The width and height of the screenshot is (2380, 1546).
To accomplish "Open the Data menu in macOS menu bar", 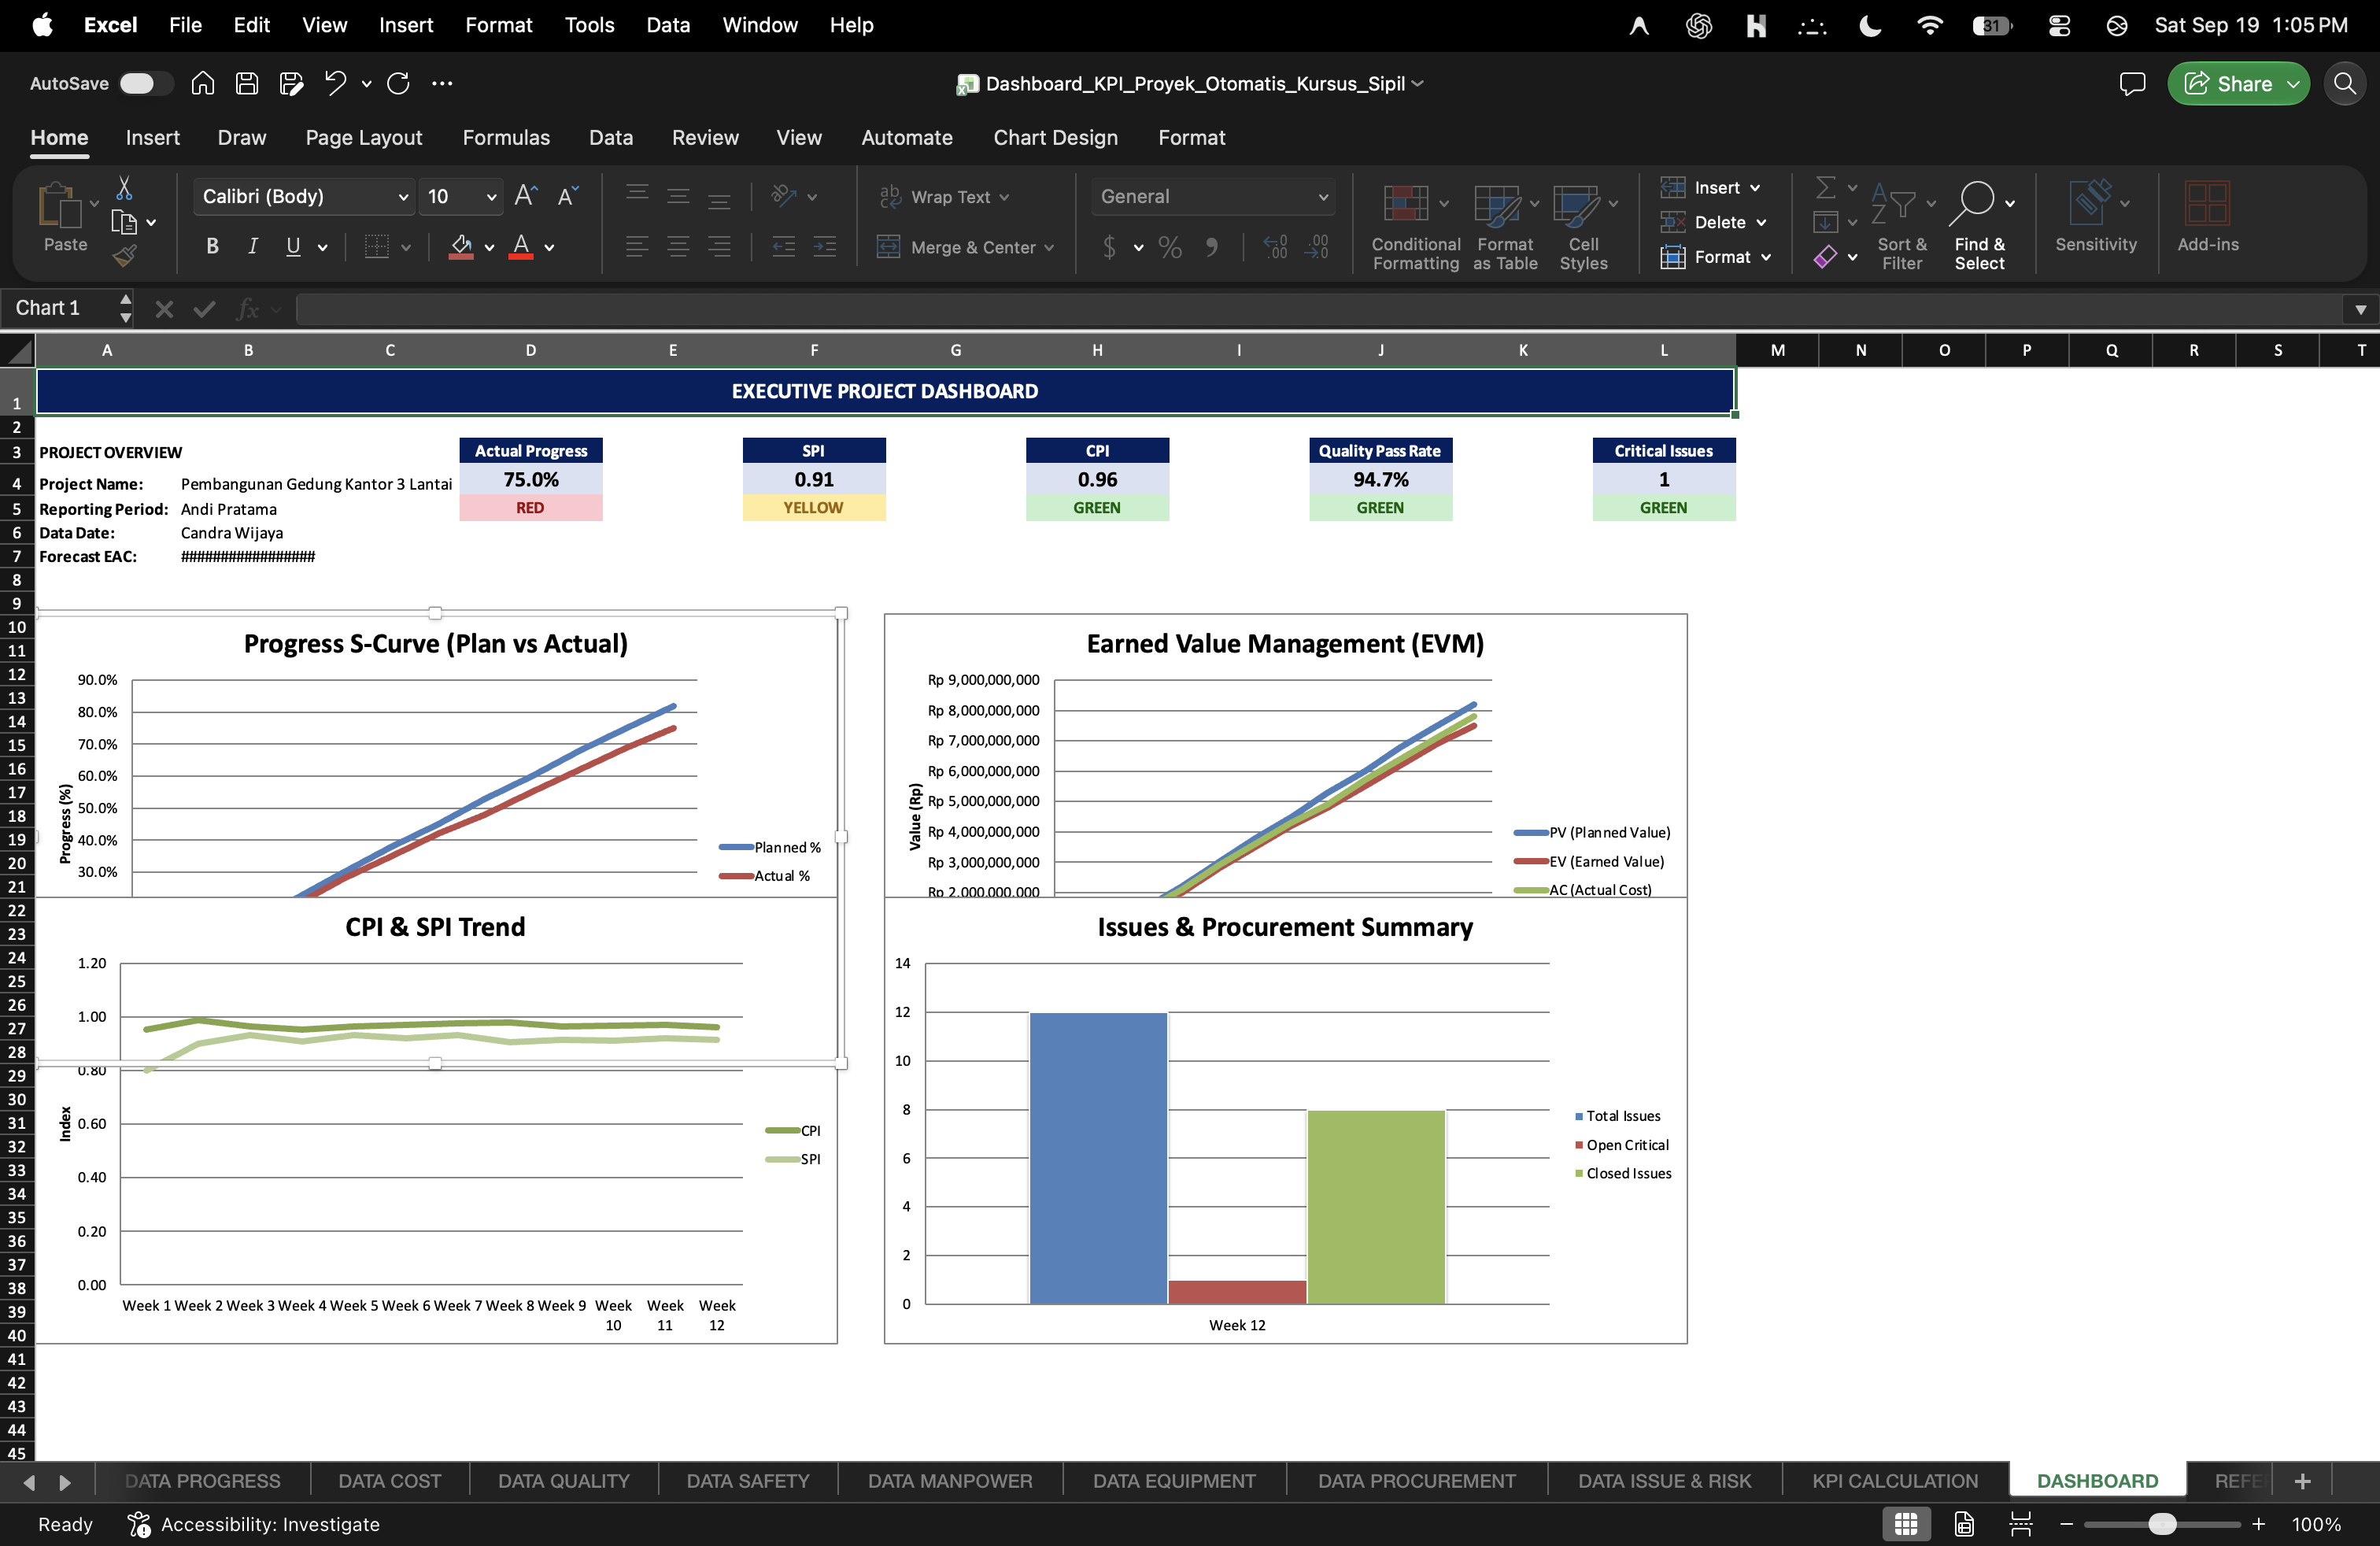I will pos(667,25).
